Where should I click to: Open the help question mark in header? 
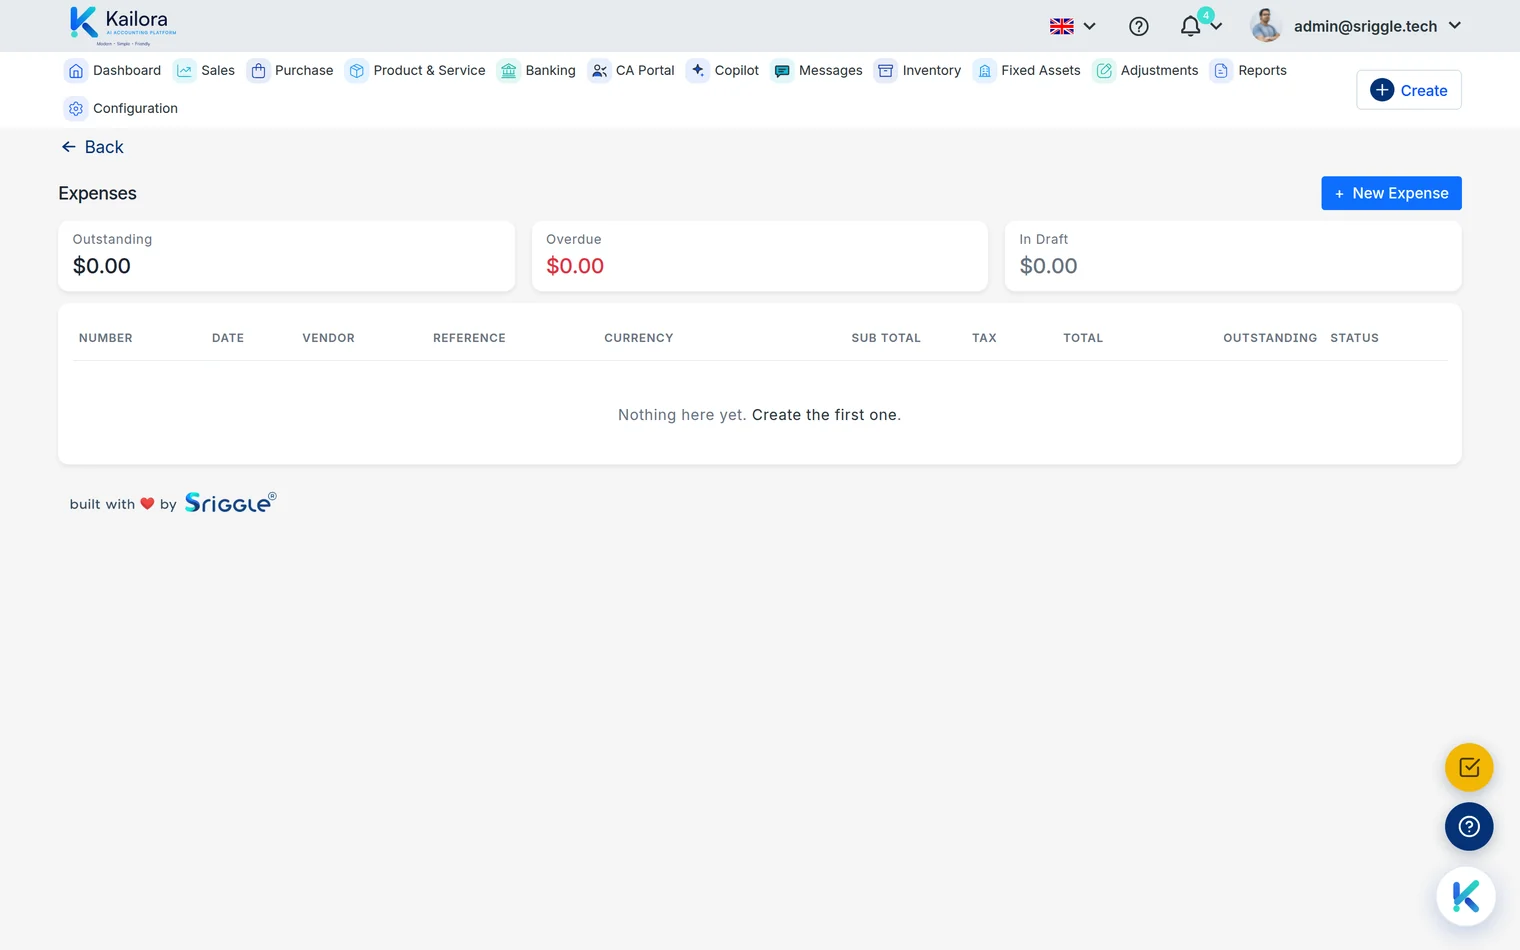click(x=1138, y=27)
